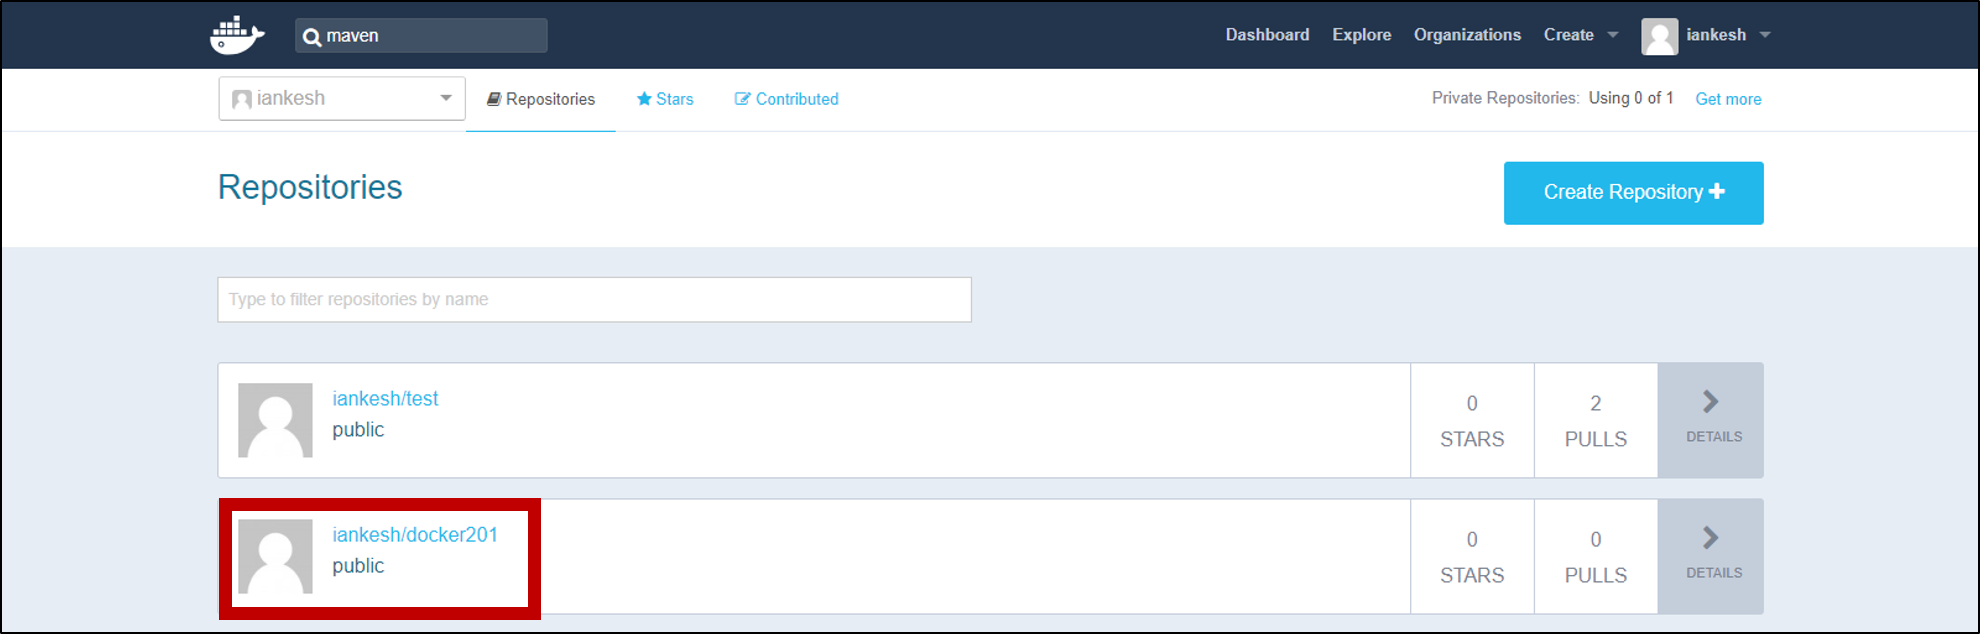Open the iankesh/docker201 repository link
1980x634 pixels.
(x=415, y=535)
